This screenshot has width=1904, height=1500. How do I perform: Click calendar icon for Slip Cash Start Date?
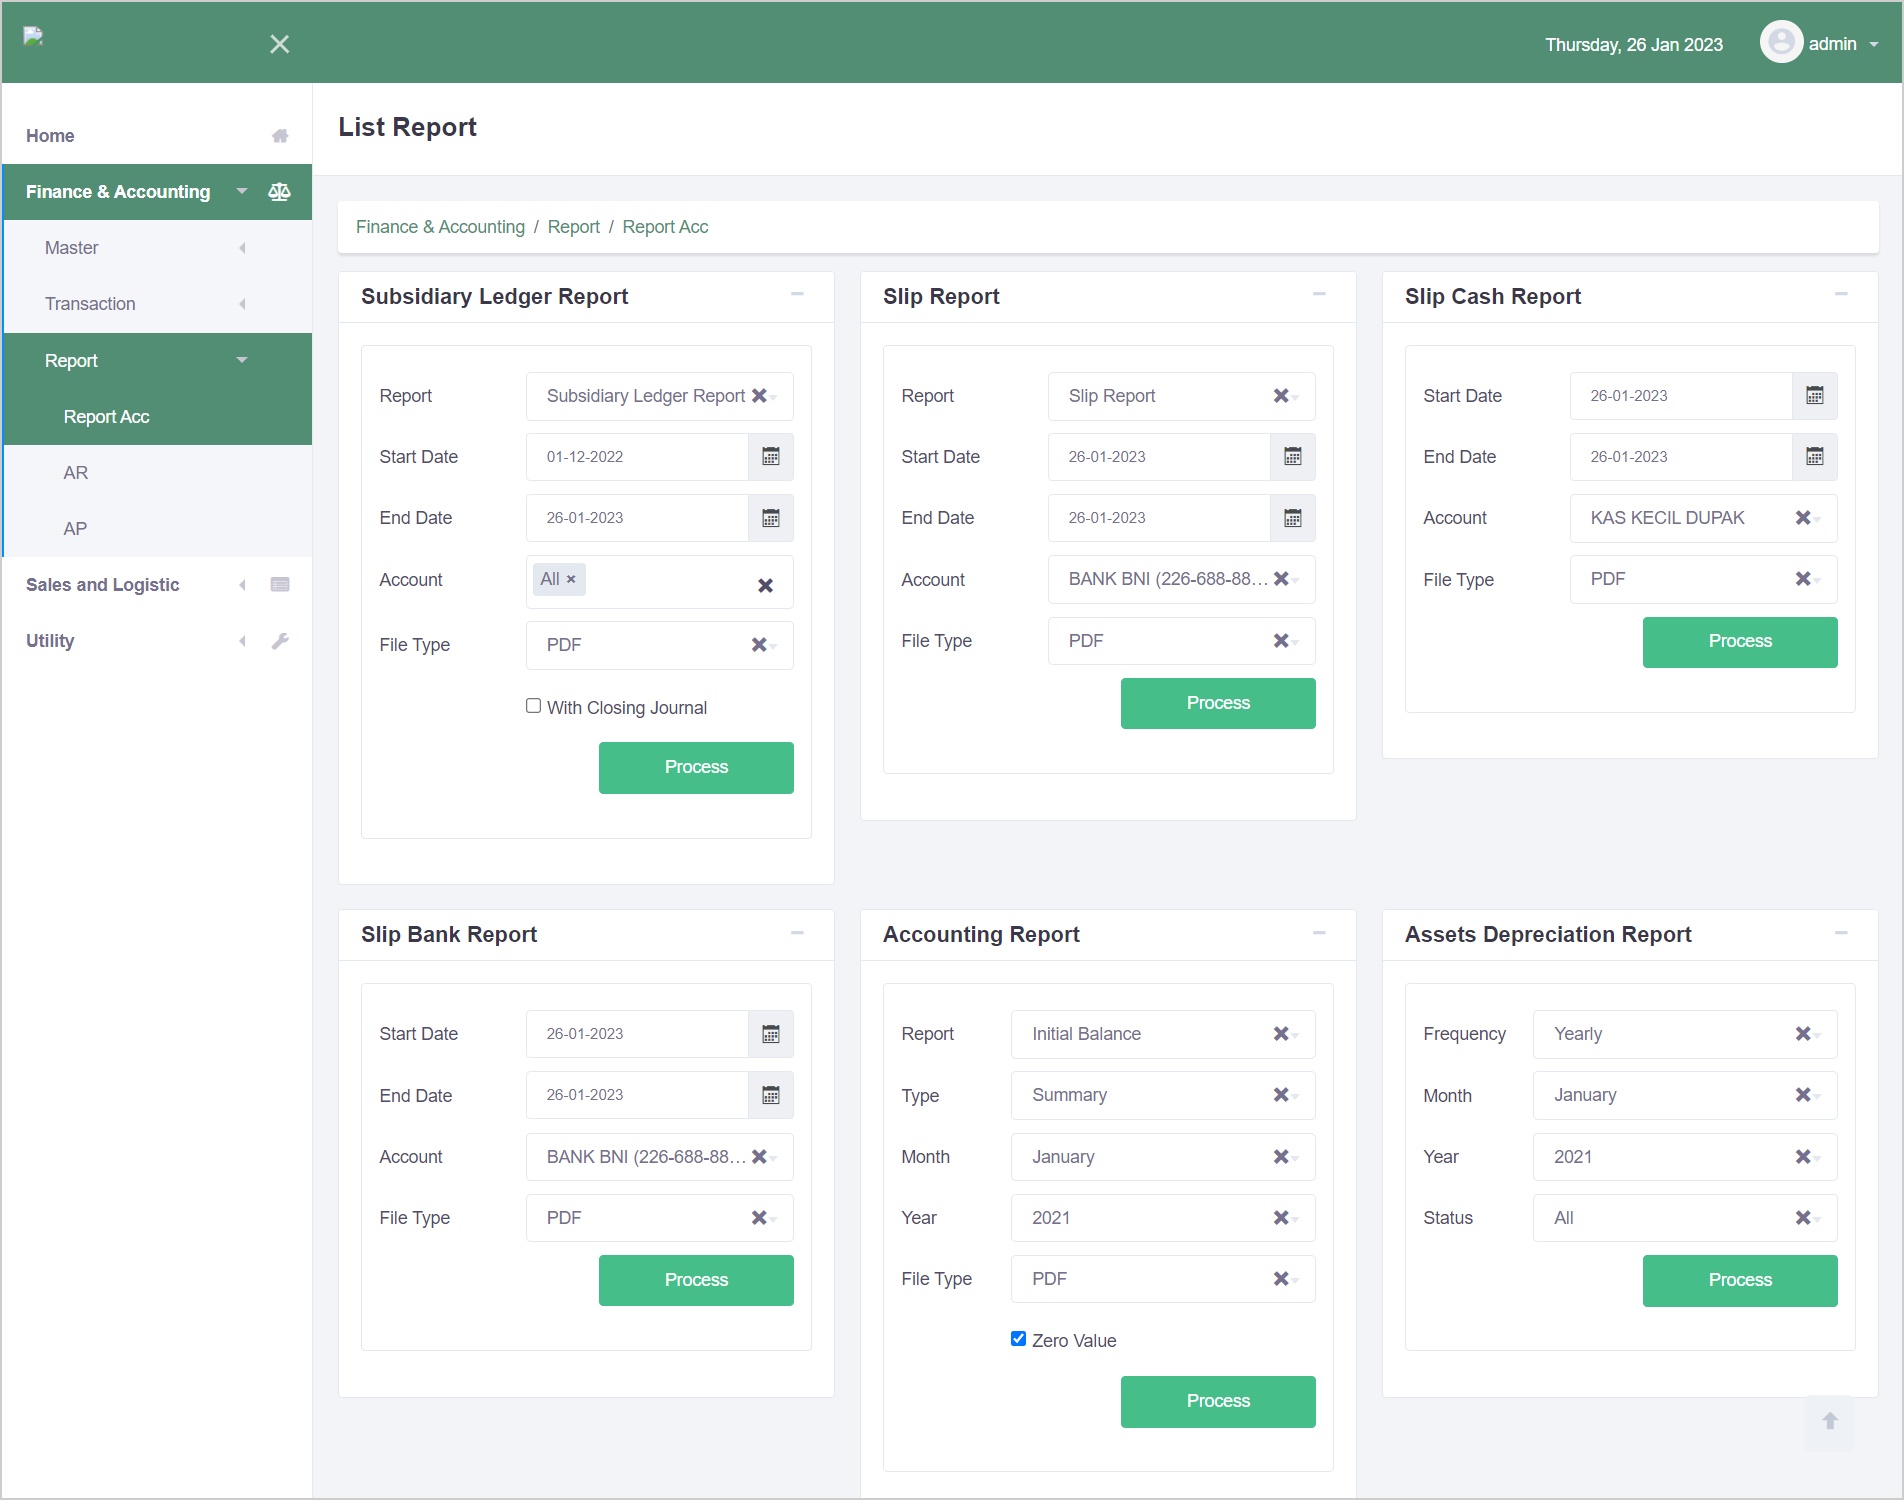(x=1814, y=396)
